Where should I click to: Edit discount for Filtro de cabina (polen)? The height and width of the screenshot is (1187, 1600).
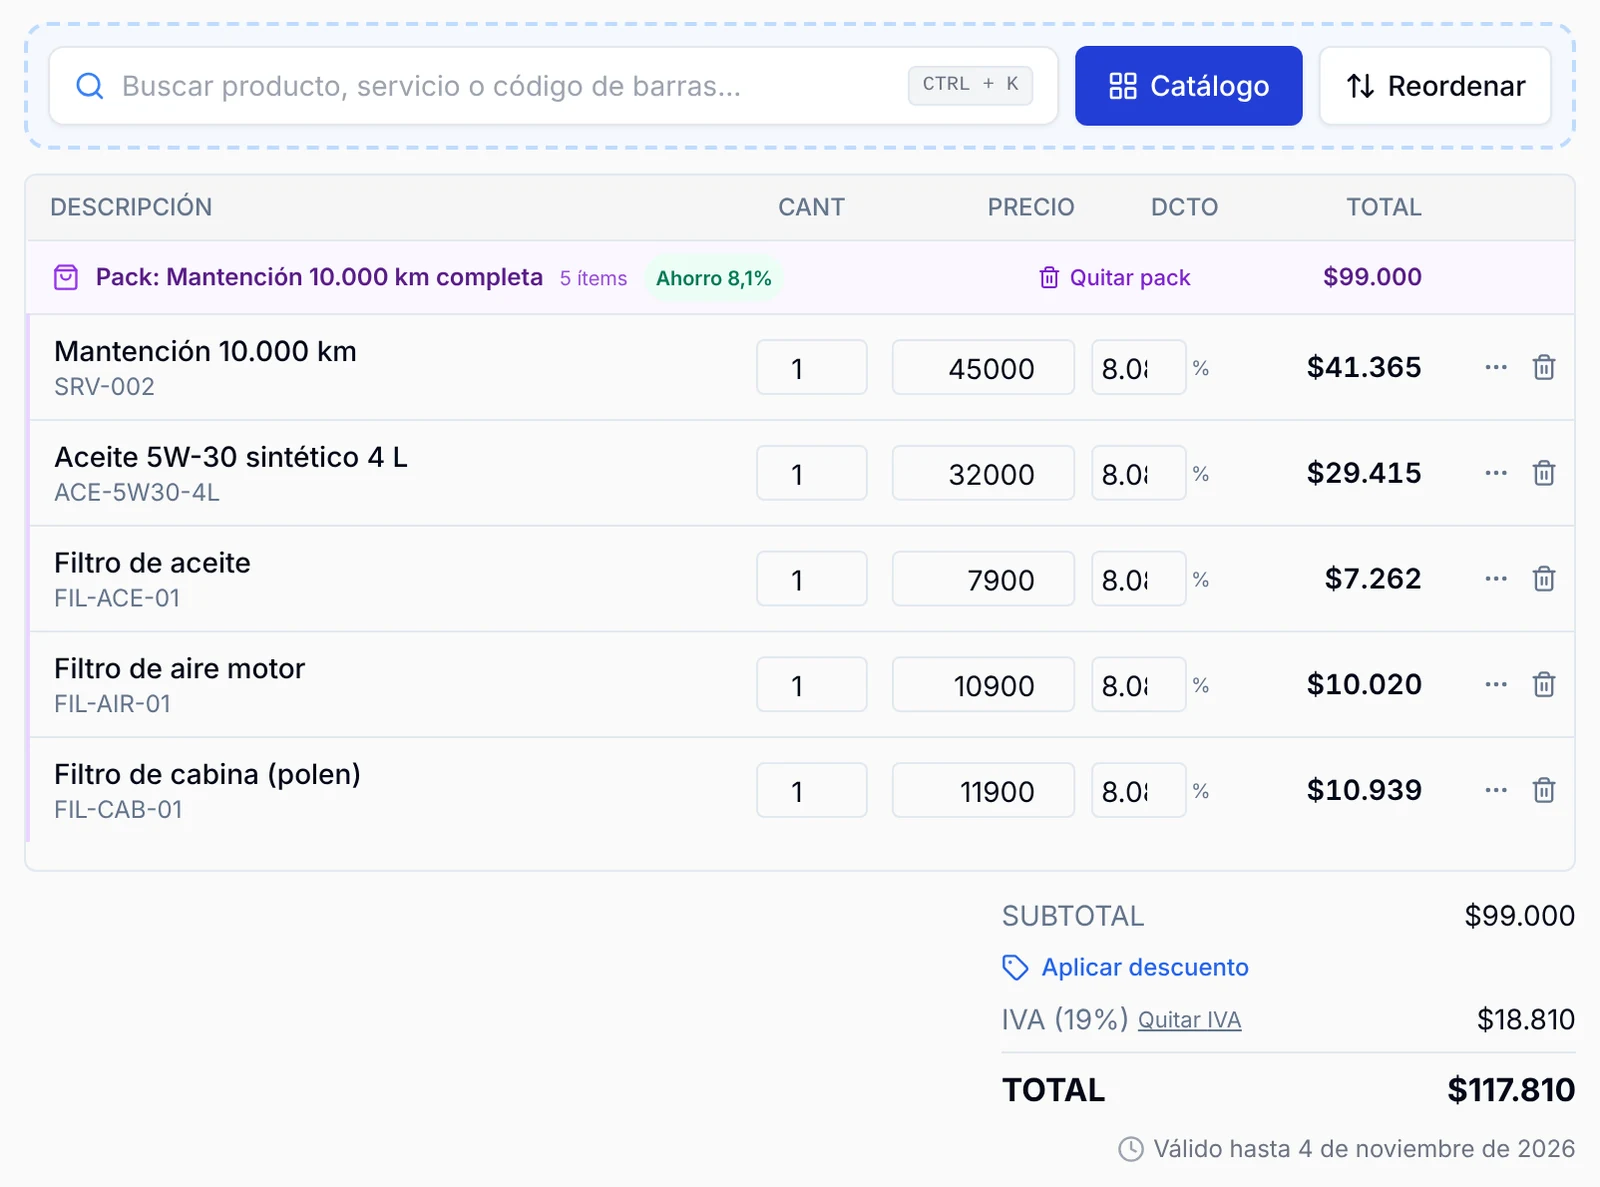point(1138,790)
